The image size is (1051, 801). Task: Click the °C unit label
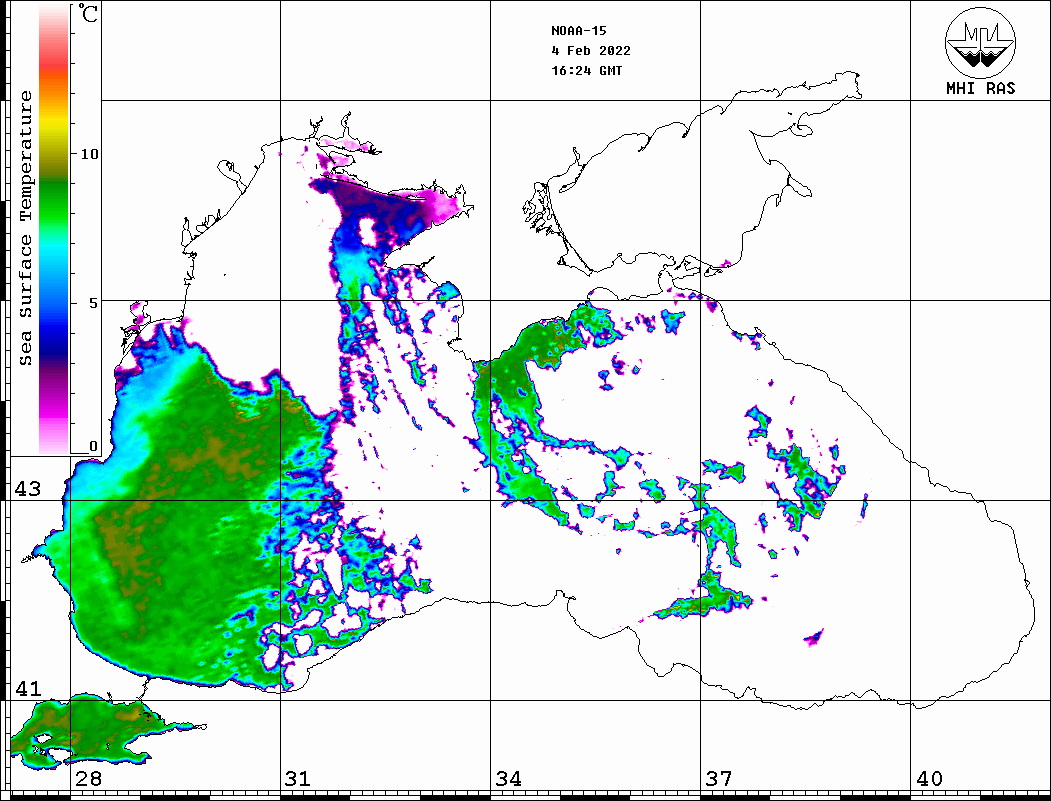88,13
